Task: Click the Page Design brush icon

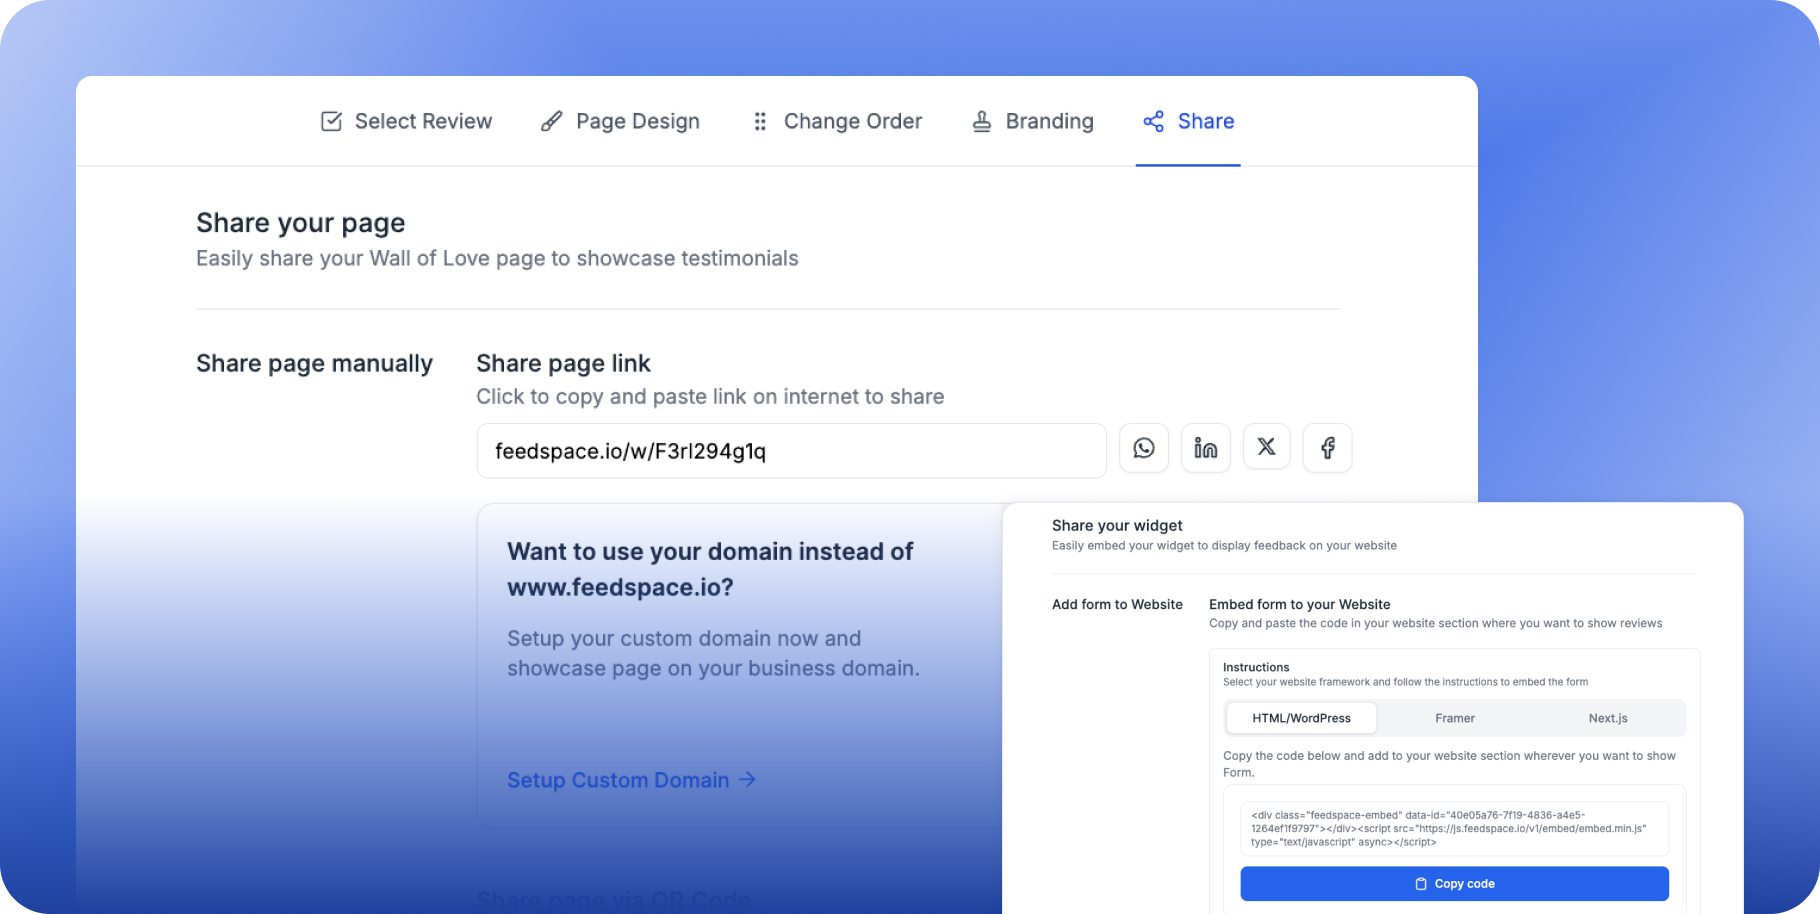Action: point(551,121)
